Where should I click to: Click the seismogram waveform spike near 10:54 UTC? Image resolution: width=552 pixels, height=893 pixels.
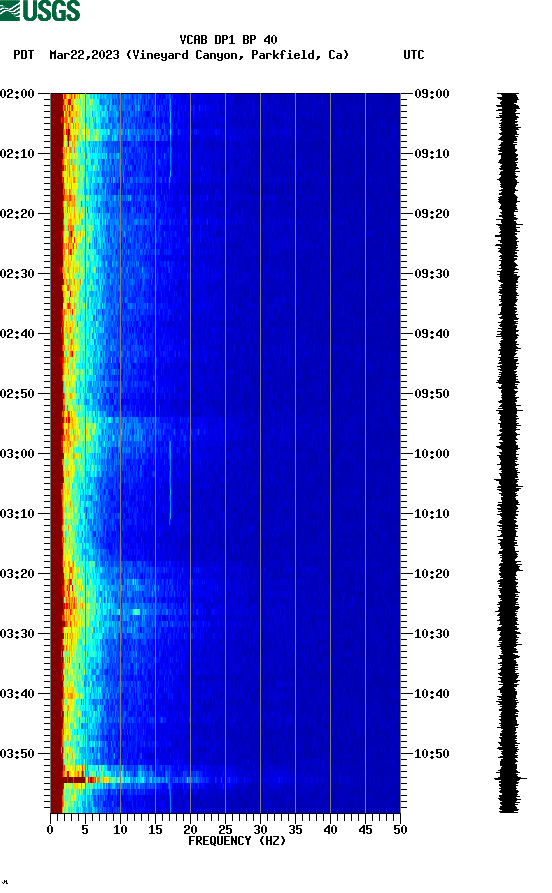point(510,778)
